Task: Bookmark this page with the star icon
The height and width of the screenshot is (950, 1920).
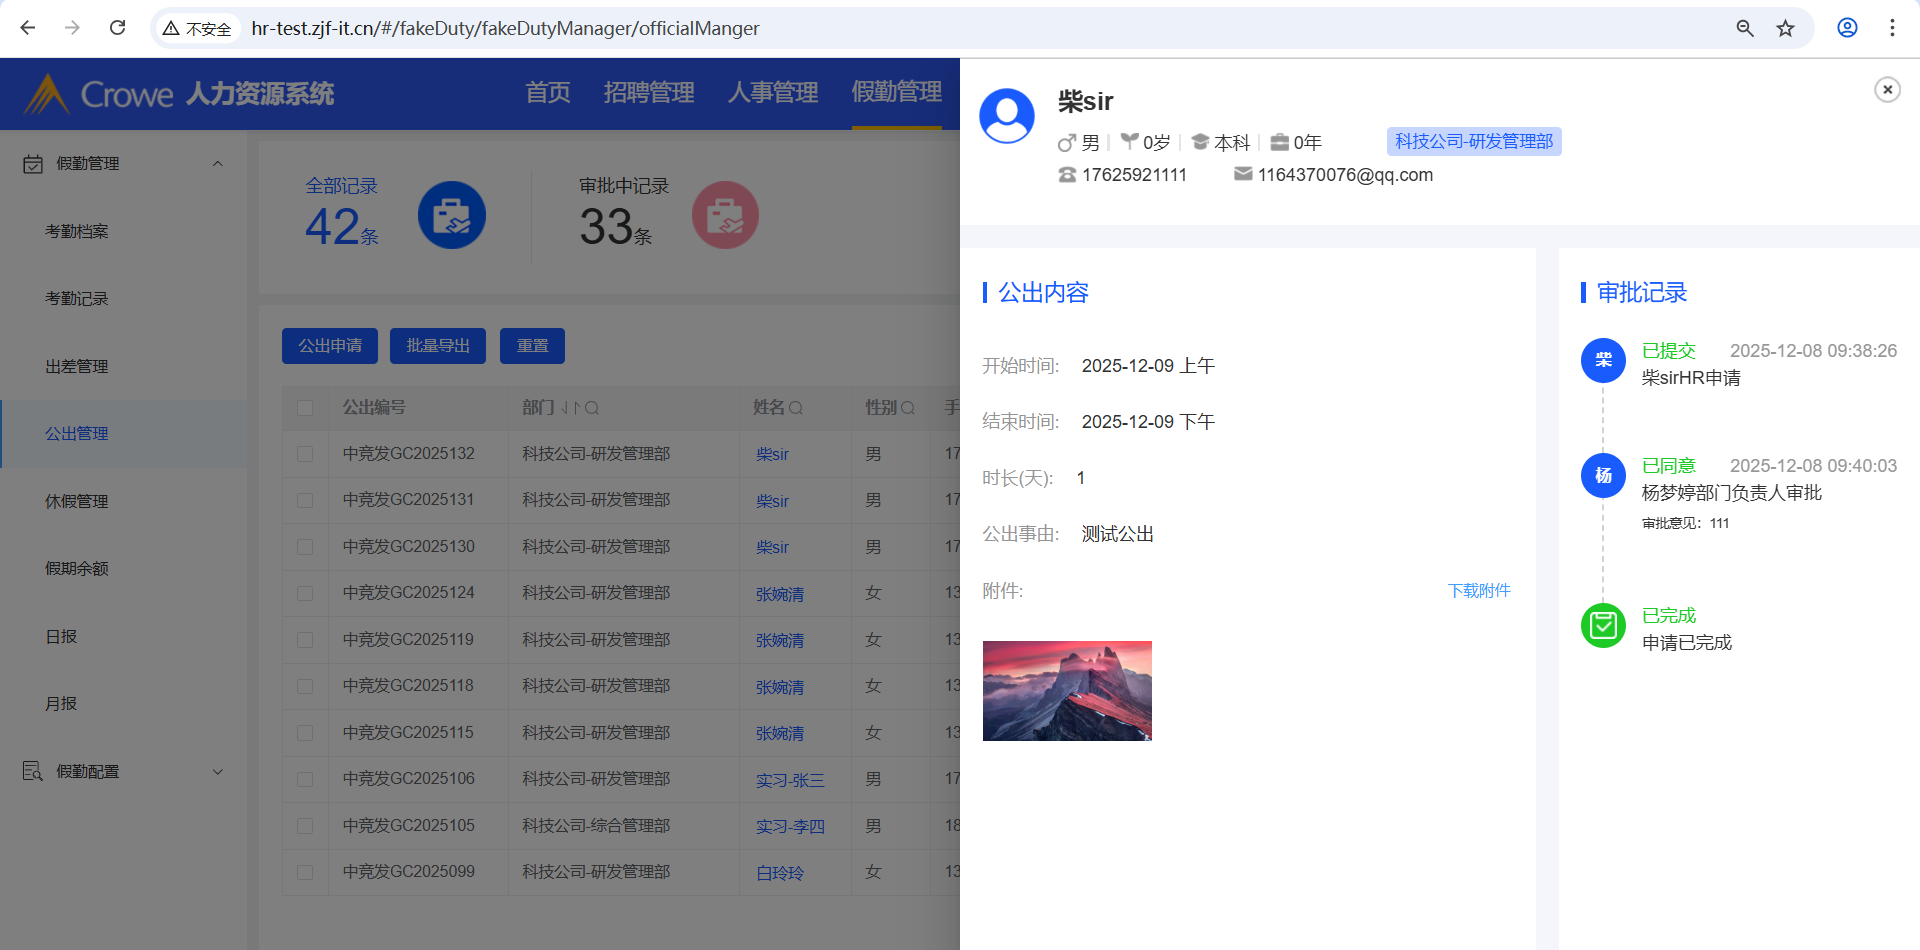Action: [1786, 28]
